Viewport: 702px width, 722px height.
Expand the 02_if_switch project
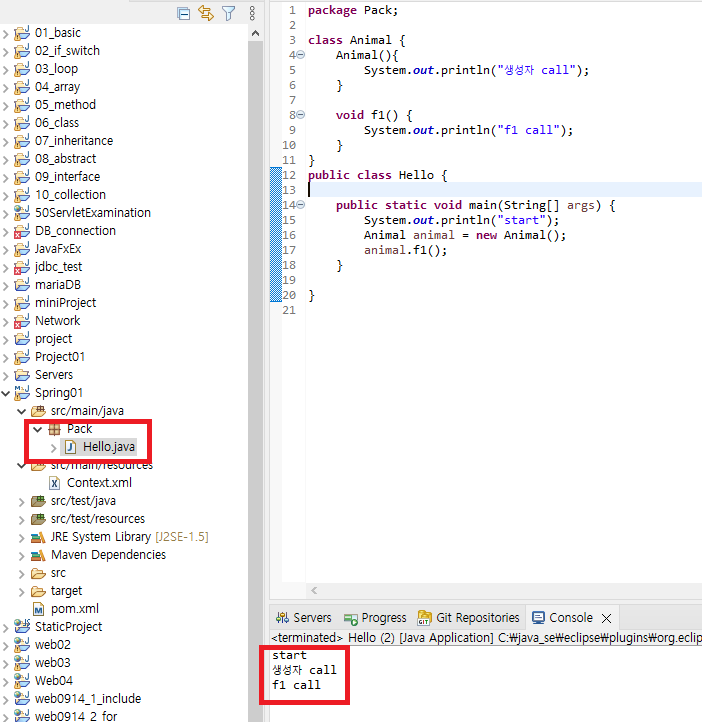[x=6, y=52]
